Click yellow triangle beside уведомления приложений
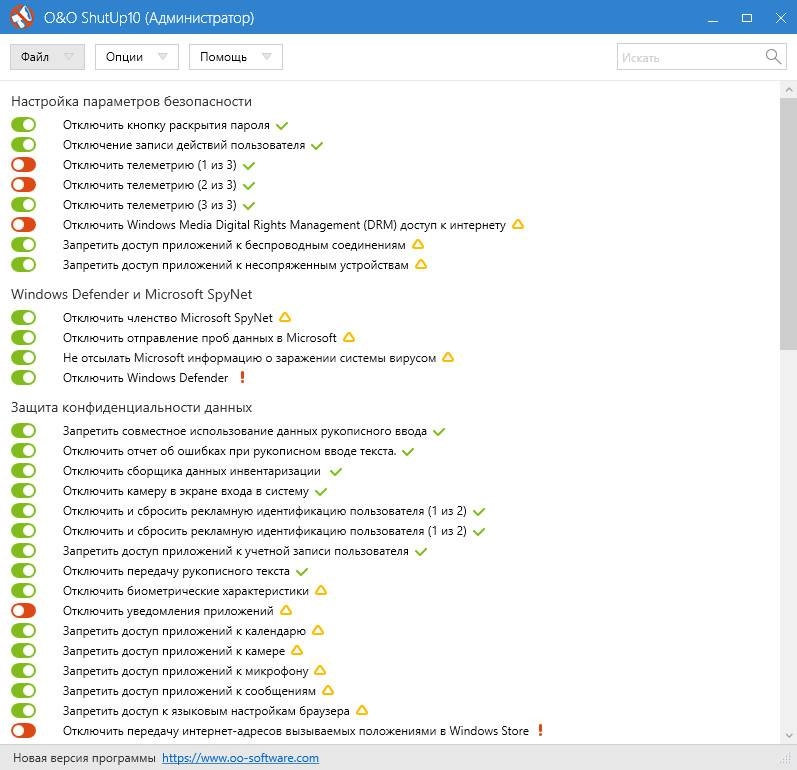 (x=286, y=610)
